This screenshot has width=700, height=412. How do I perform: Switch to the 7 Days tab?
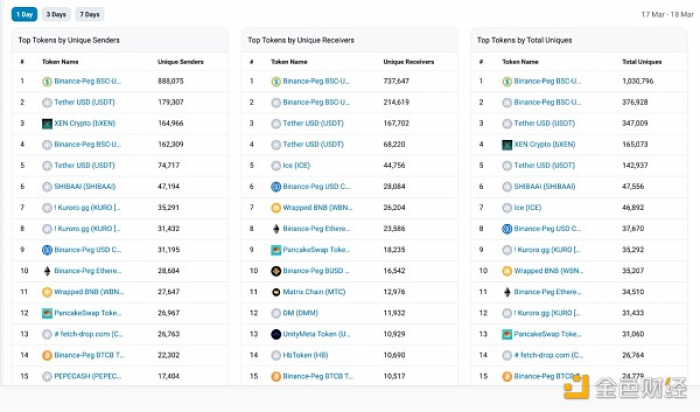coord(89,14)
